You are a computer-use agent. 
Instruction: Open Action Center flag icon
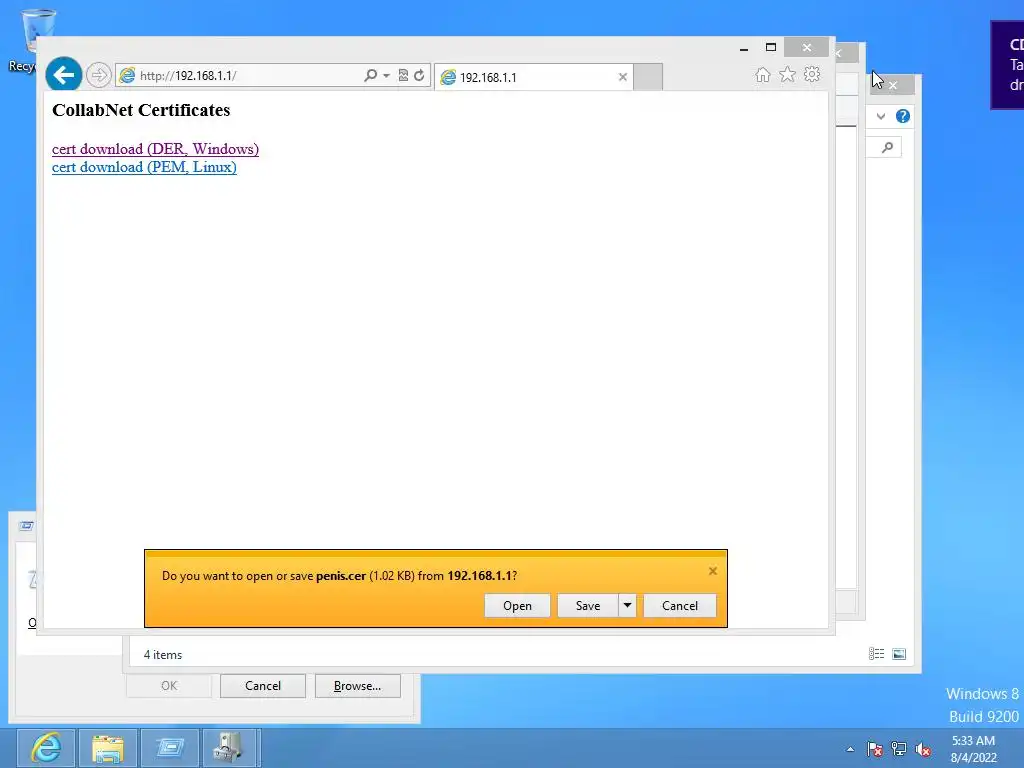point(874,749)
